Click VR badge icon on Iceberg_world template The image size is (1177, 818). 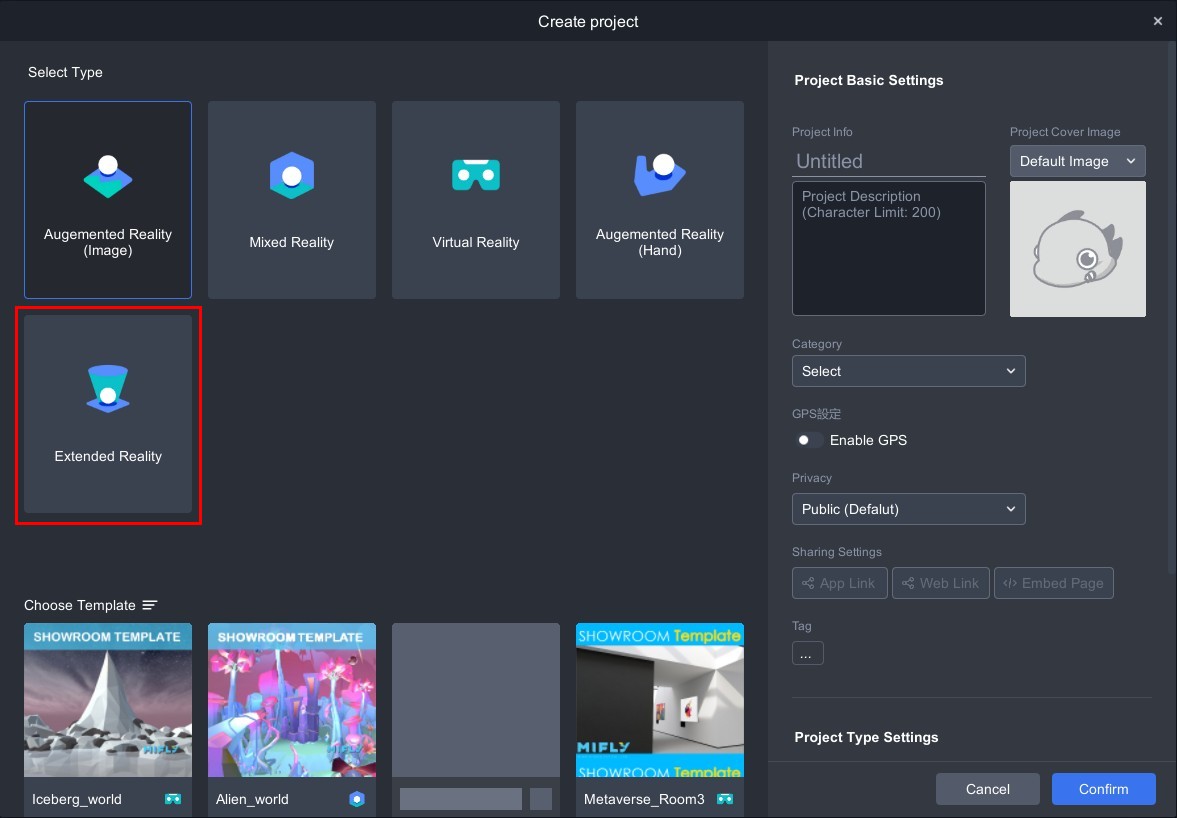[173, 799]
